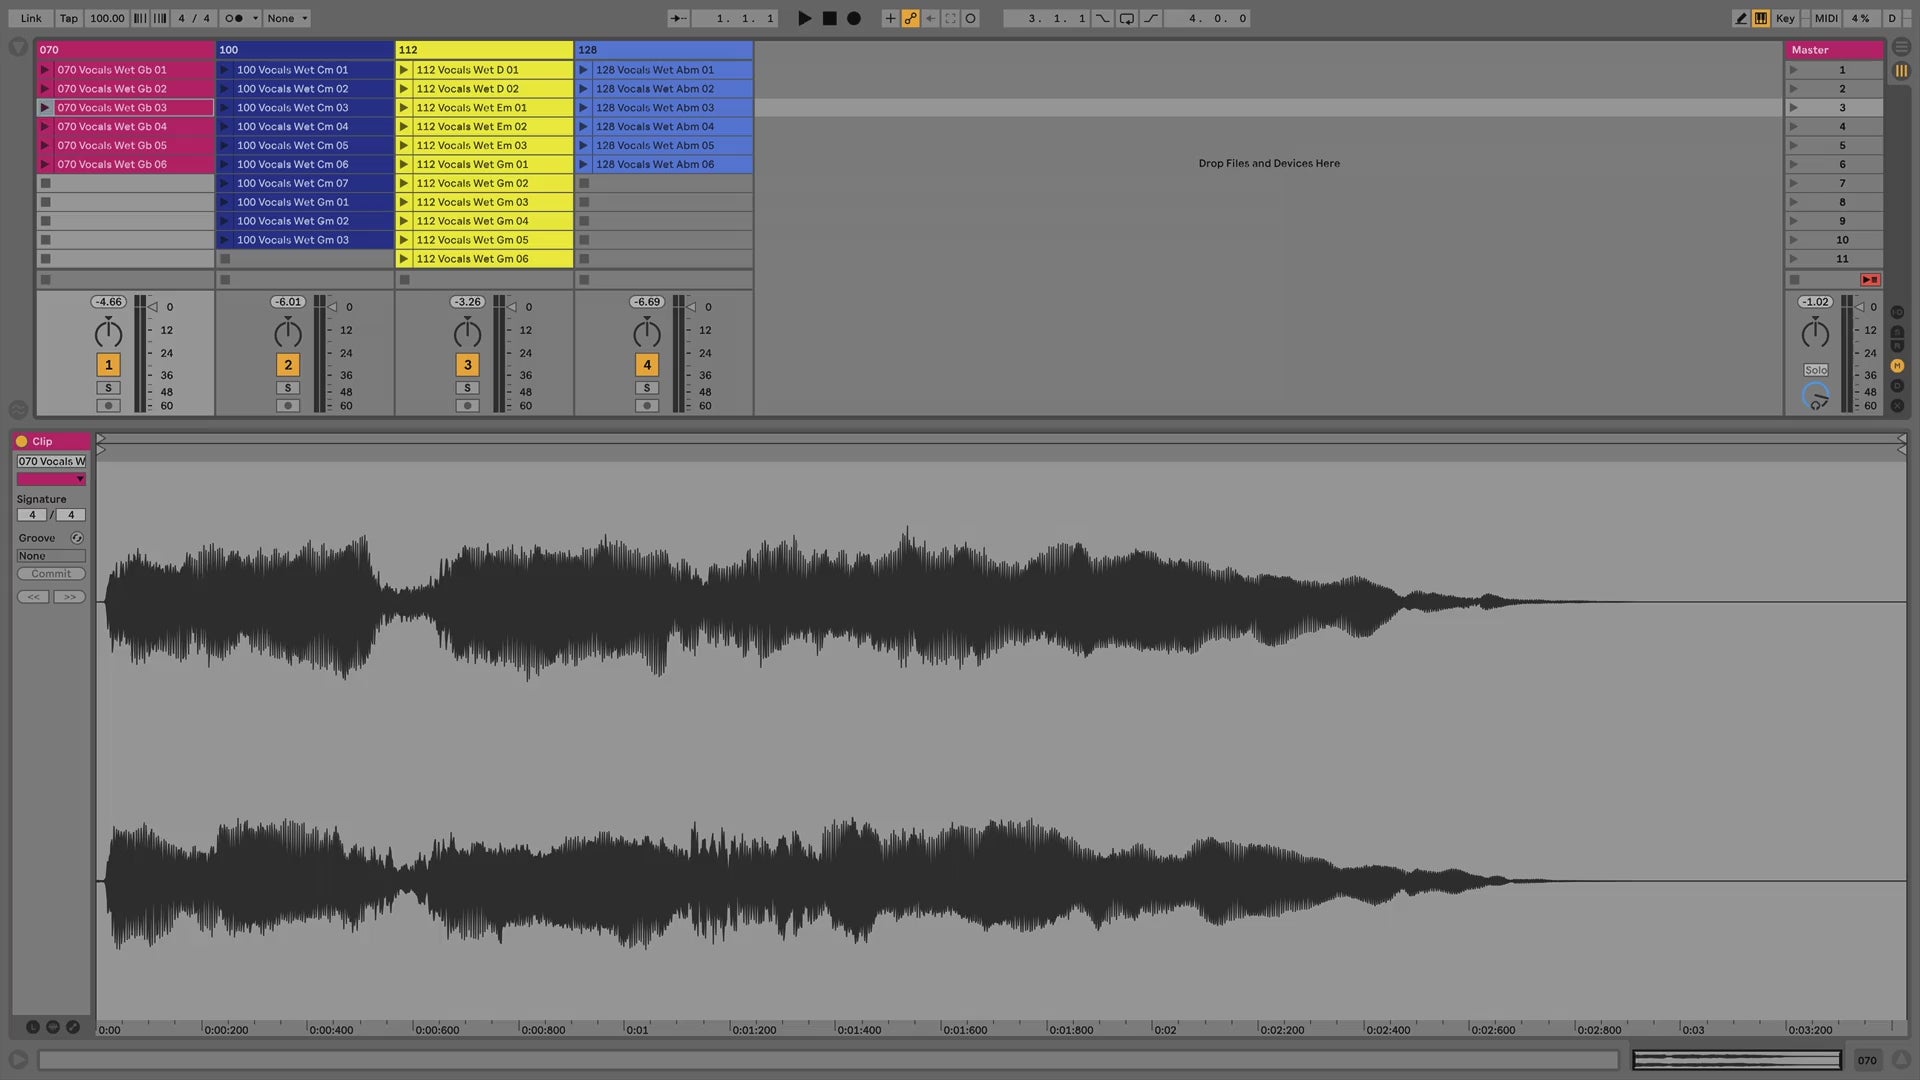The height and width of the screenshot is (1080, 1920).
Task: Launch clip 112 Vocals Wet Gm 06
Action: pyautogui.click(x=404, y=259)
